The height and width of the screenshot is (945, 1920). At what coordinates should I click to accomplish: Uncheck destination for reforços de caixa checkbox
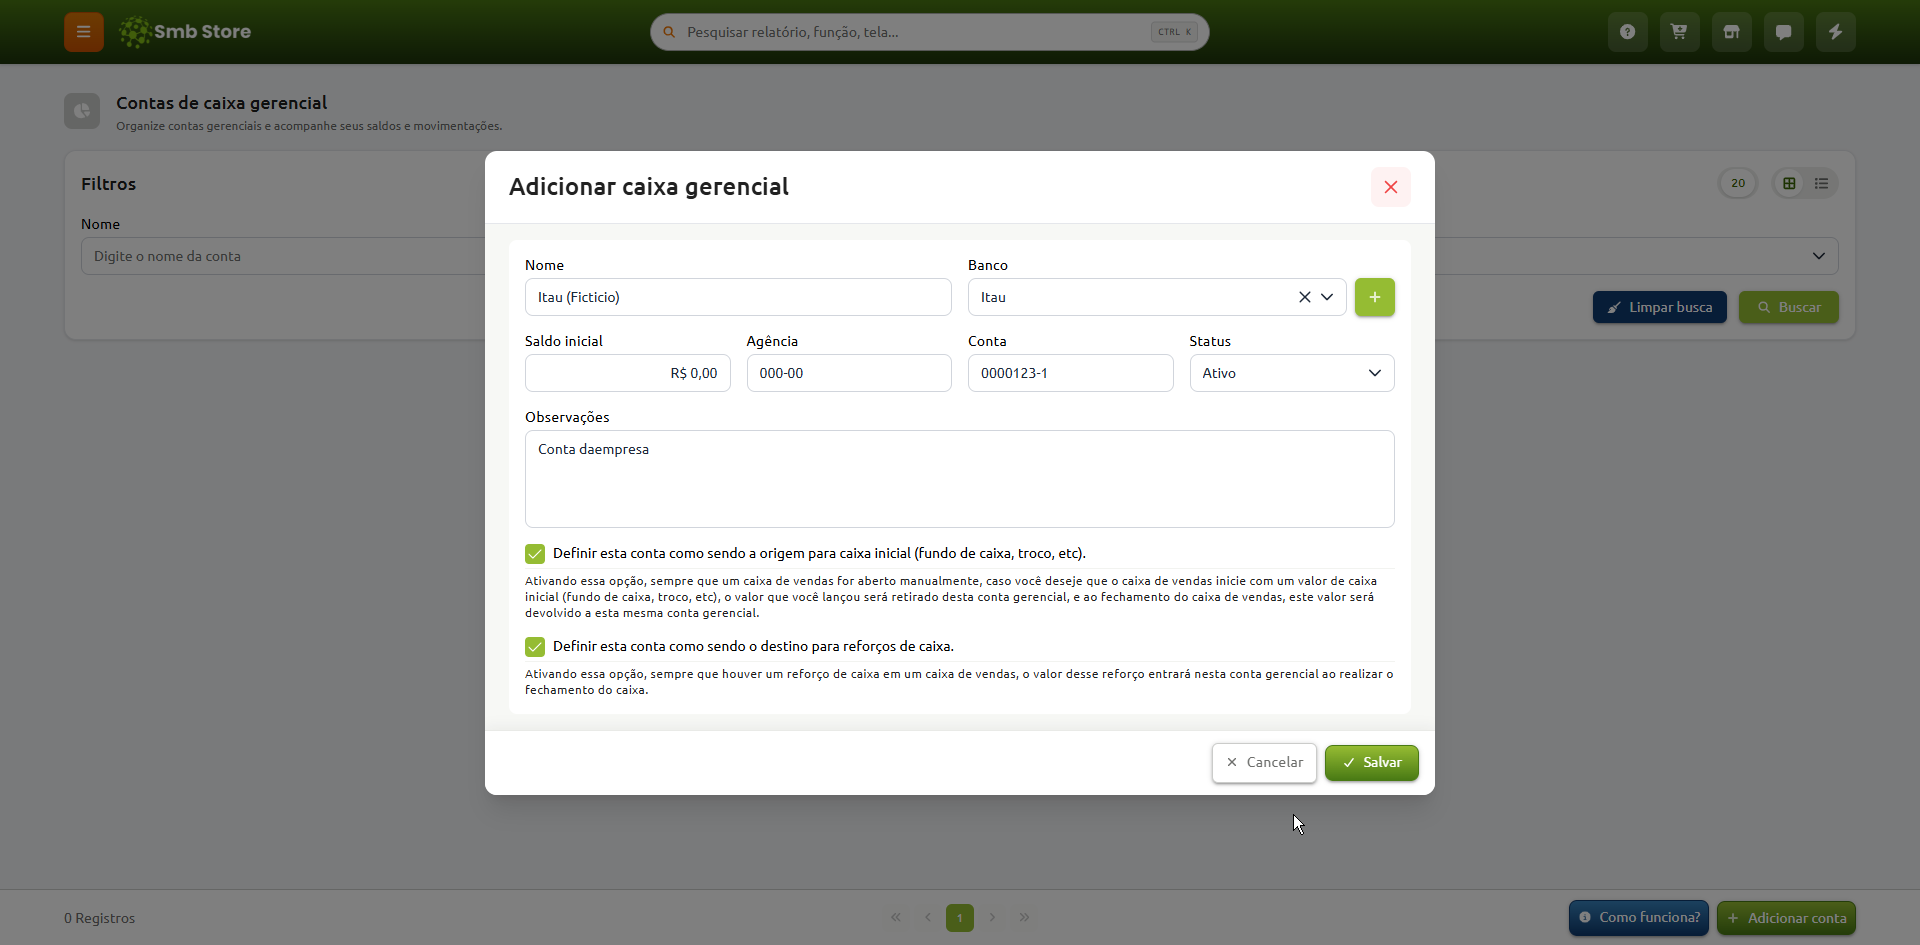[535, 647]
